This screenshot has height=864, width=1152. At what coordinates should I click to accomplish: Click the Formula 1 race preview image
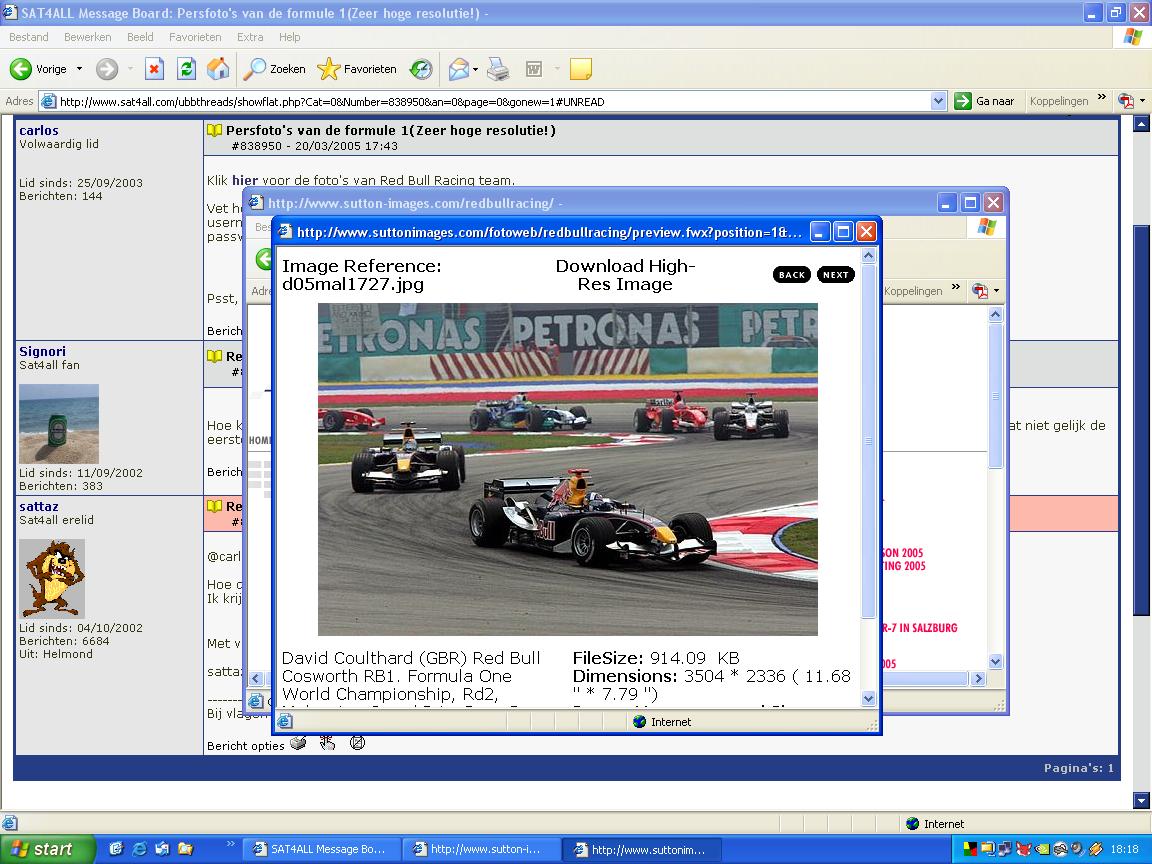[567, 469]
